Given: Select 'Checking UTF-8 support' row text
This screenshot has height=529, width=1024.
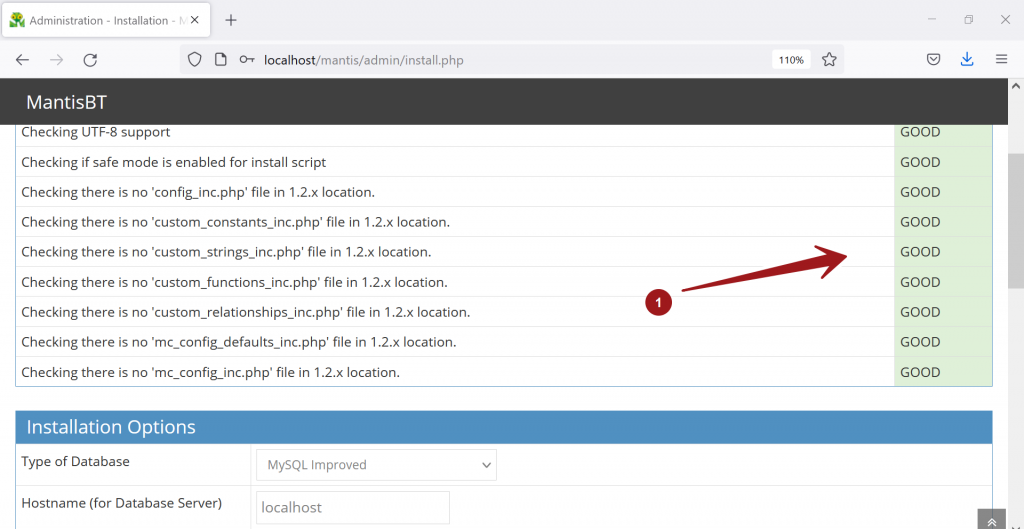Looking at the screenshot, I should (x=96, y=132).
